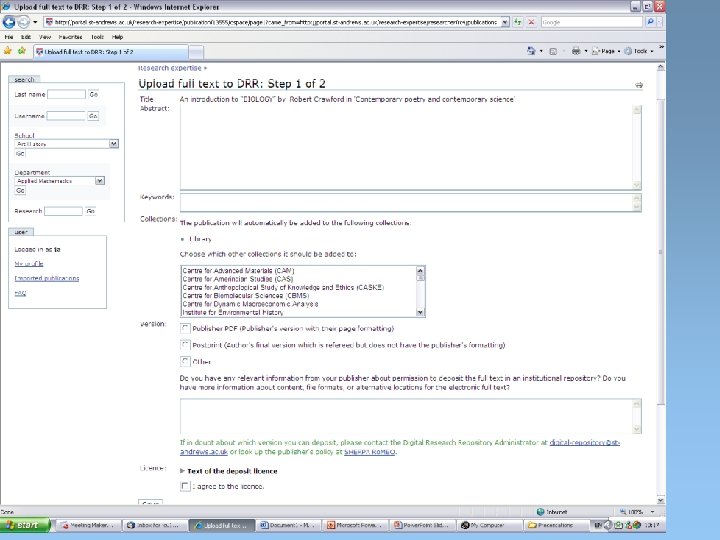Image resolution: width=720 pixels, height=540 pixels.
Task: Switch to PowerPoint Slide Show taskbar item
Action: [x=422, y=525]
